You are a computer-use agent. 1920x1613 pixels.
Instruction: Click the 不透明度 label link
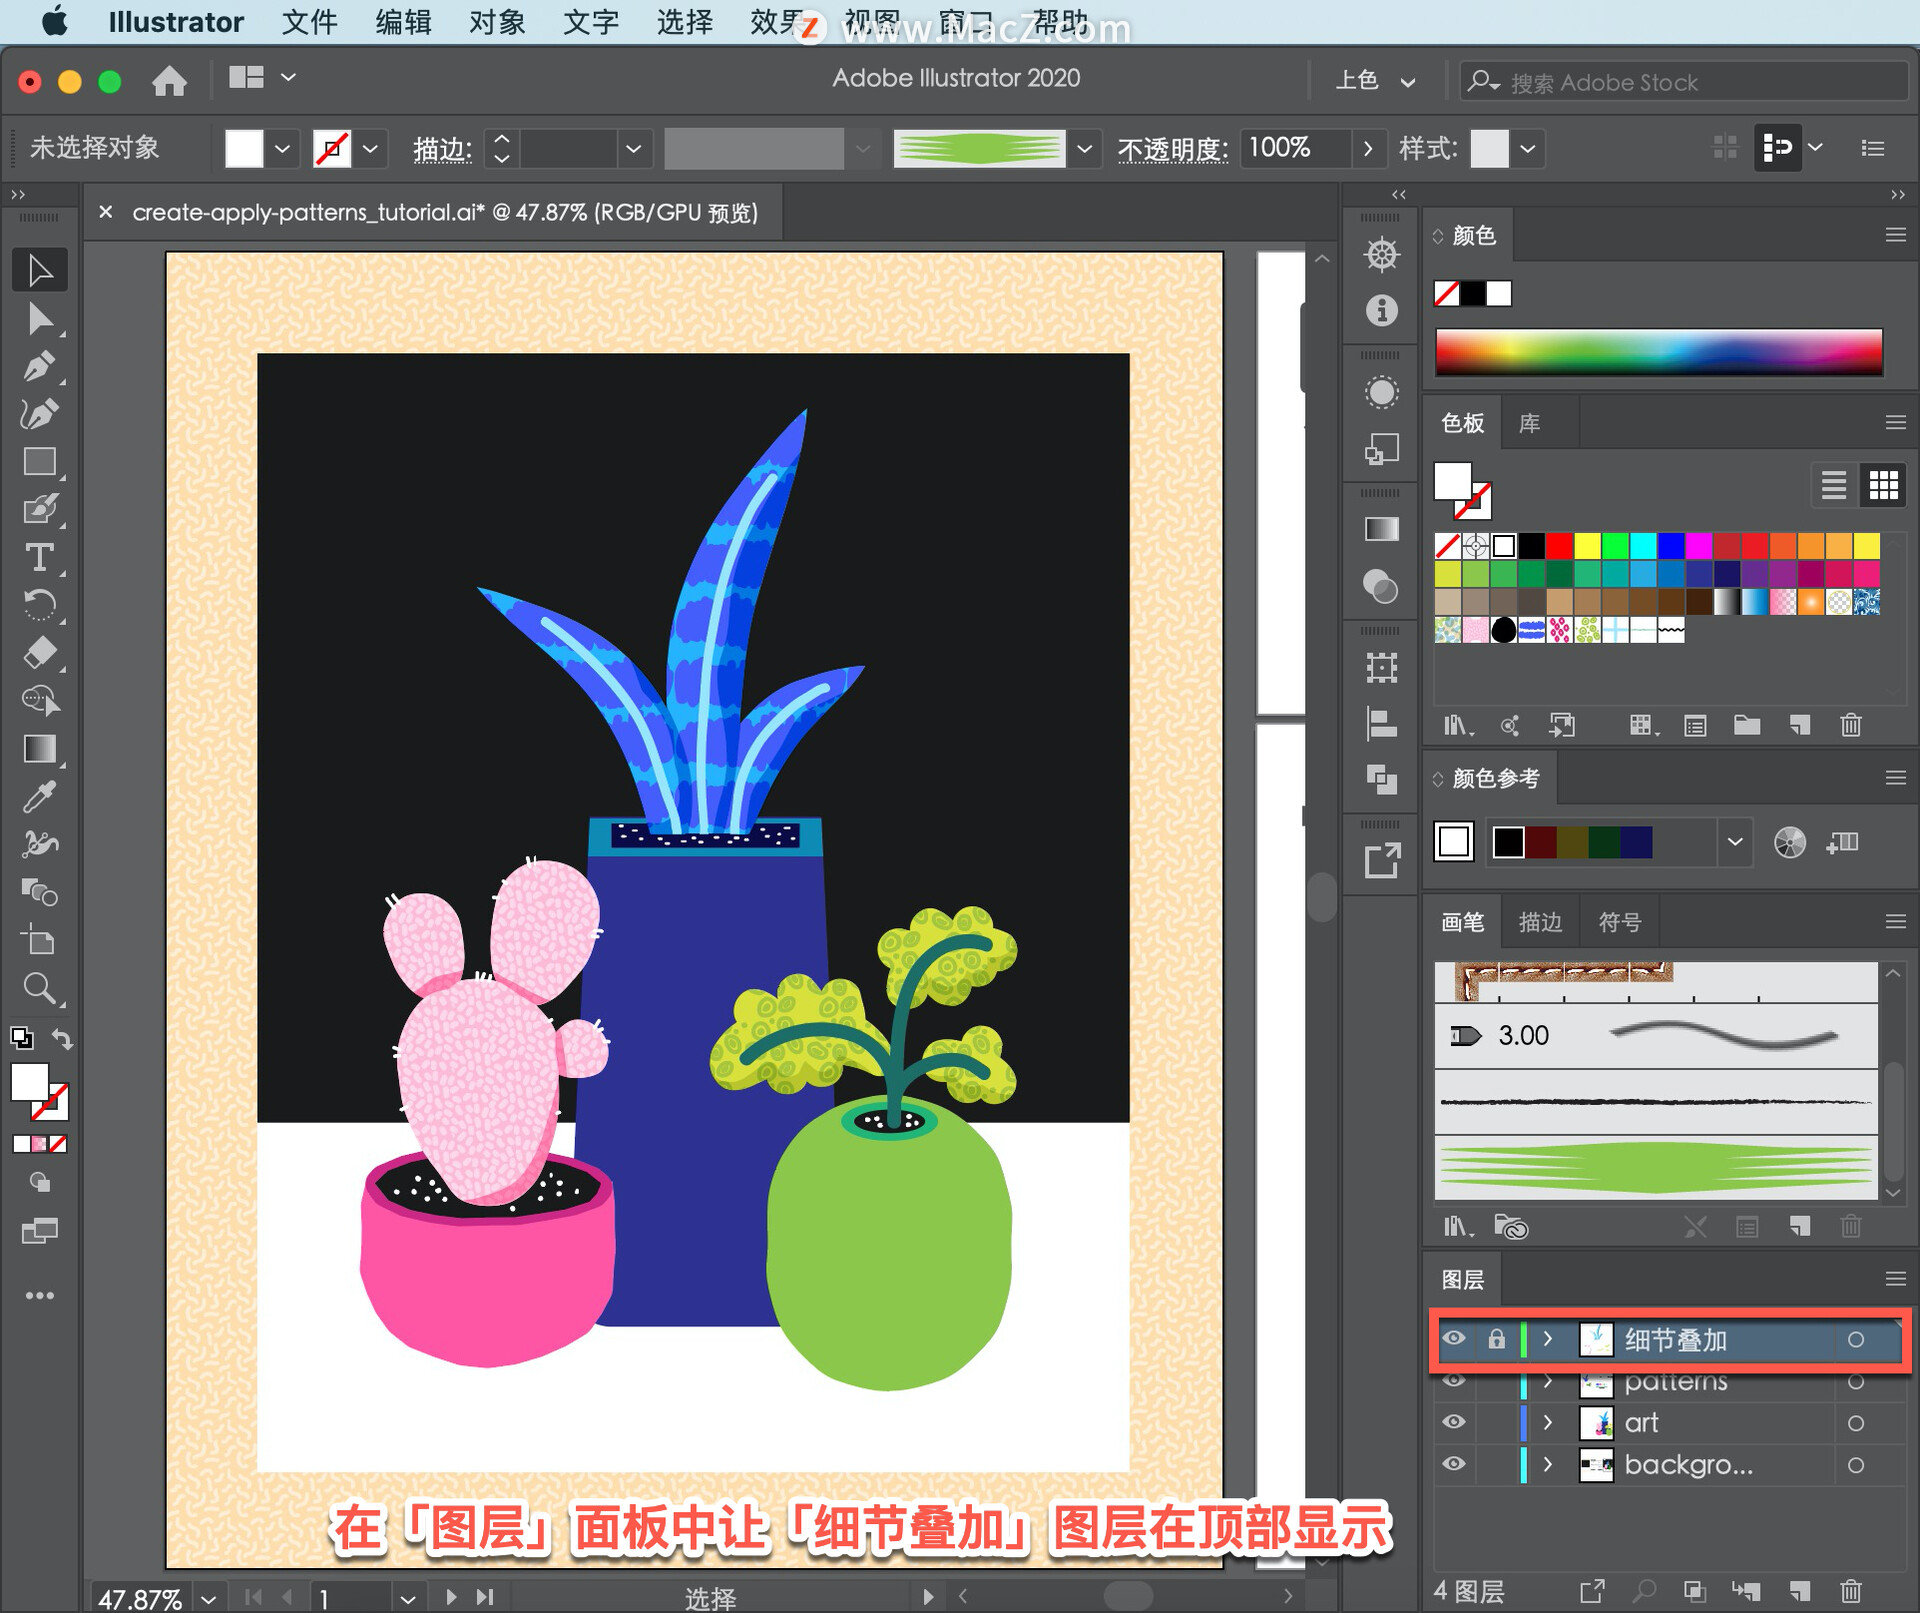pos(1171,149)
